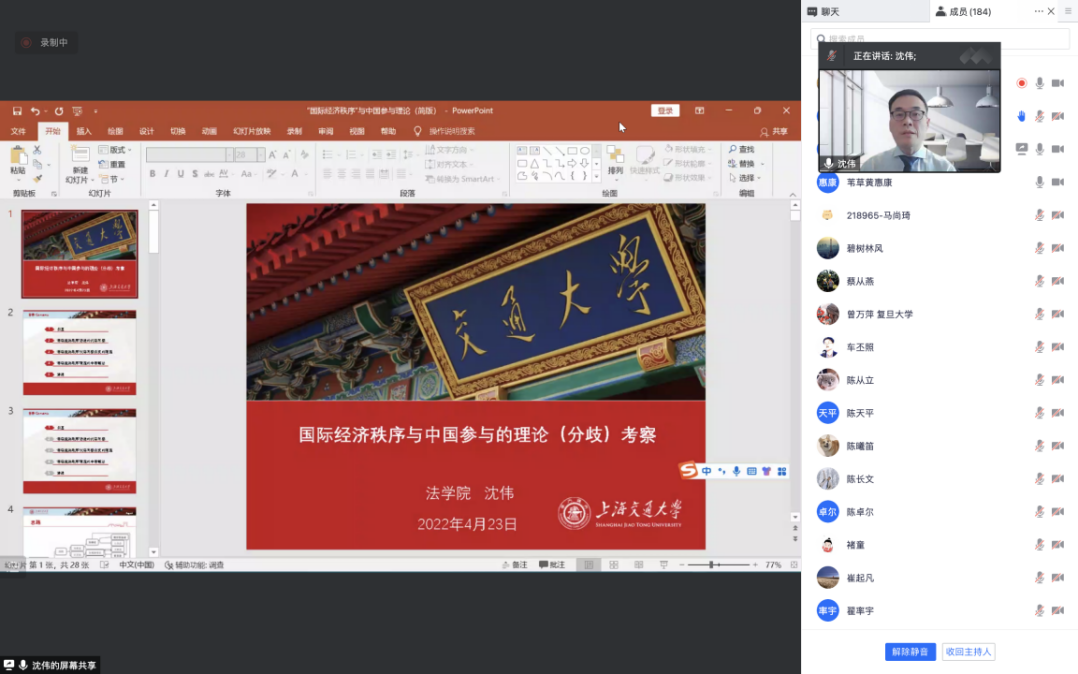
Task: Click Replace (替换) in editing group
Action: click(x=745, y=164)
